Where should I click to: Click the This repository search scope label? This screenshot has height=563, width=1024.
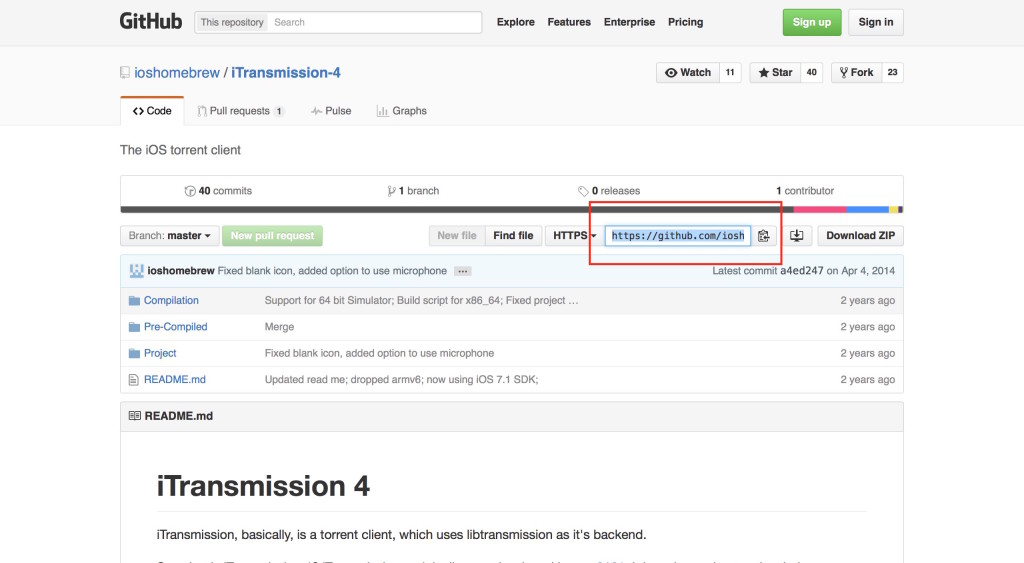click(x=232, y=22)
